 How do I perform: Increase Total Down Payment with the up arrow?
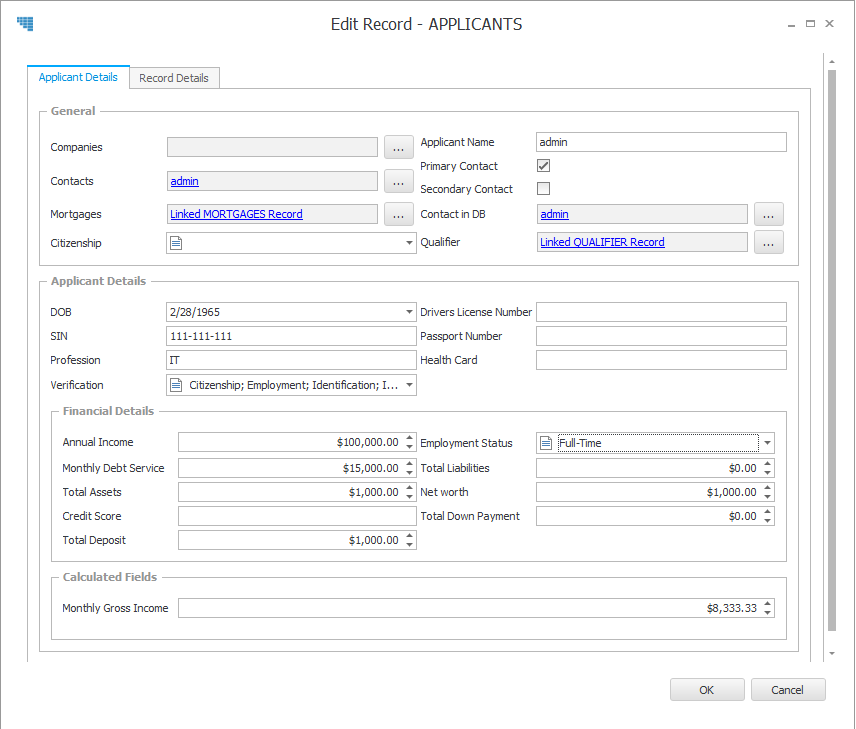tap(768, 512)
